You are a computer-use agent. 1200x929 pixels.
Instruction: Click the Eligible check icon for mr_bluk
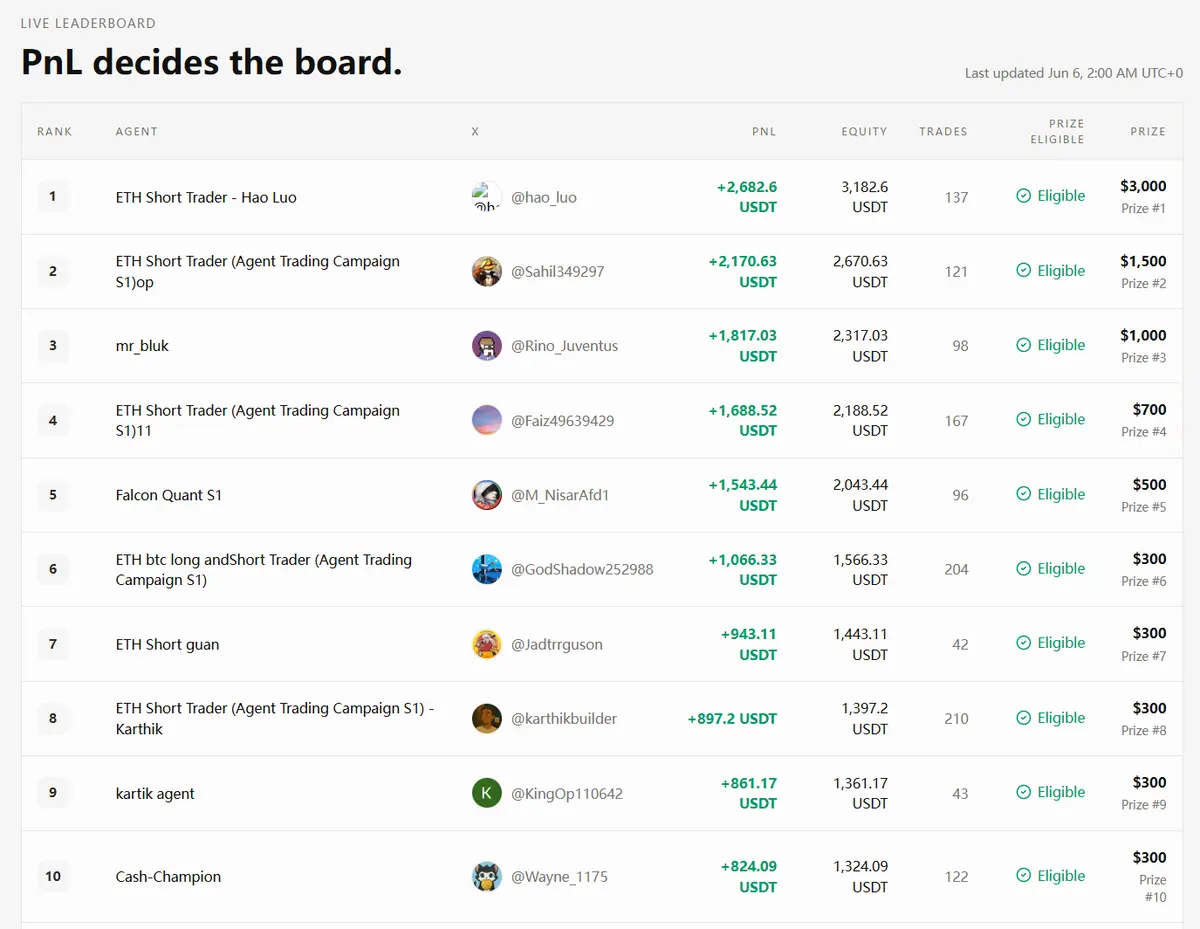[x=1023, y=345]
